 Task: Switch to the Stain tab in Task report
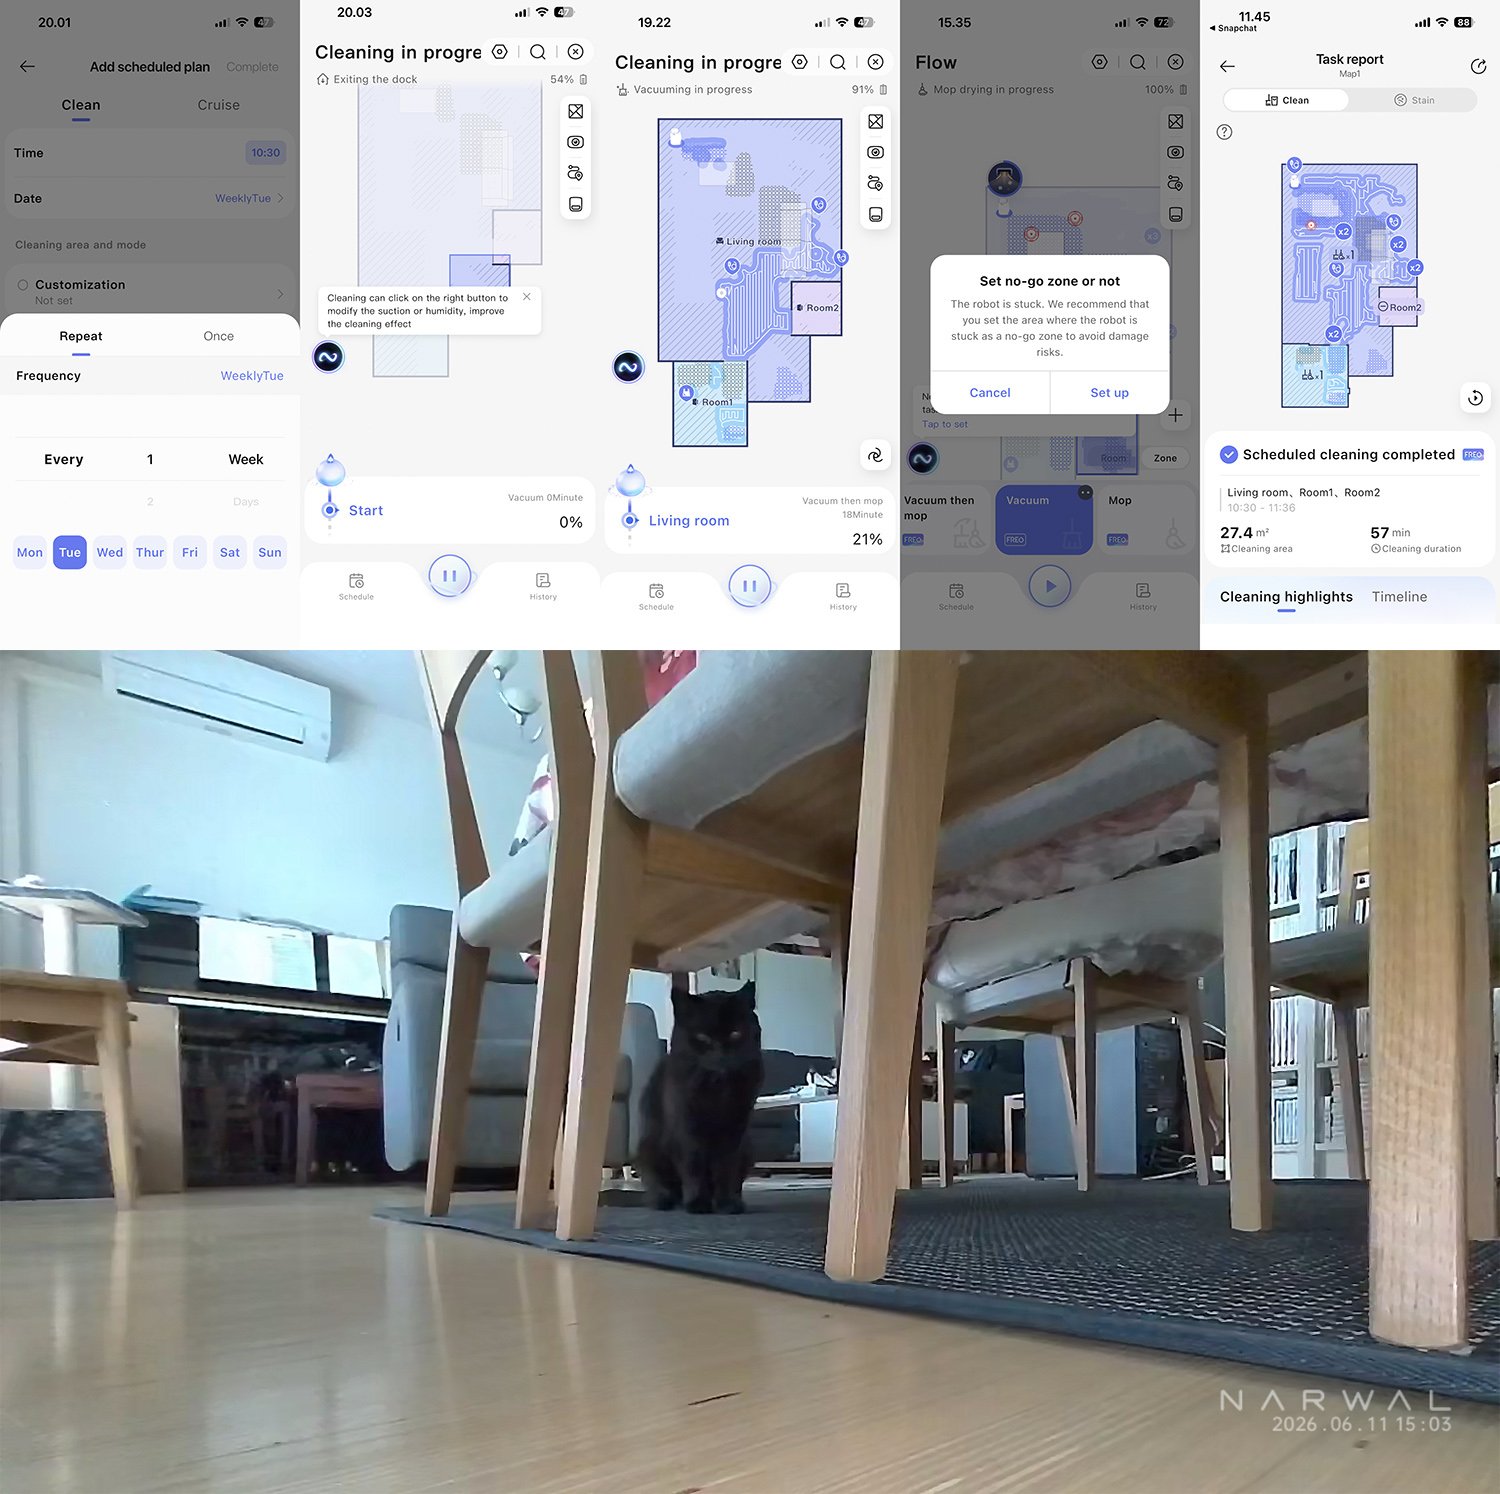(1414, 100)
